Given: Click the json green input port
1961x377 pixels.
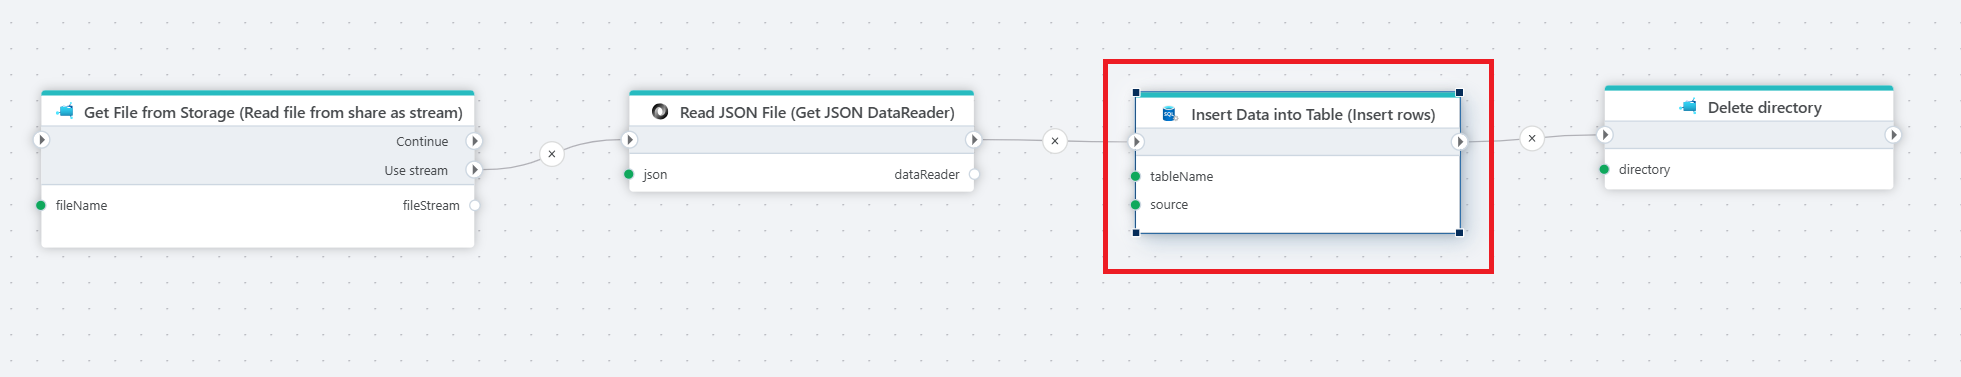Looking at the screenshot, I should coord(629,174).
